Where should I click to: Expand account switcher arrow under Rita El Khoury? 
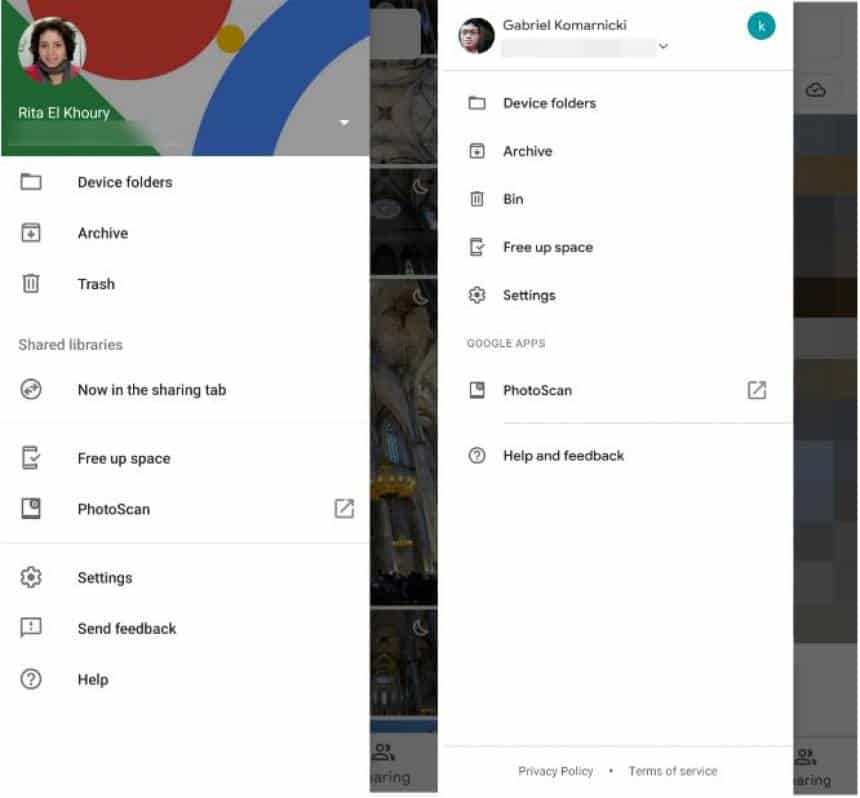point(344,122)
